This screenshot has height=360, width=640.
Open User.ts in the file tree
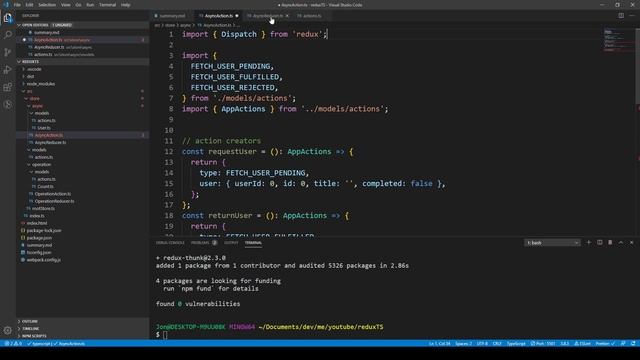44,128
